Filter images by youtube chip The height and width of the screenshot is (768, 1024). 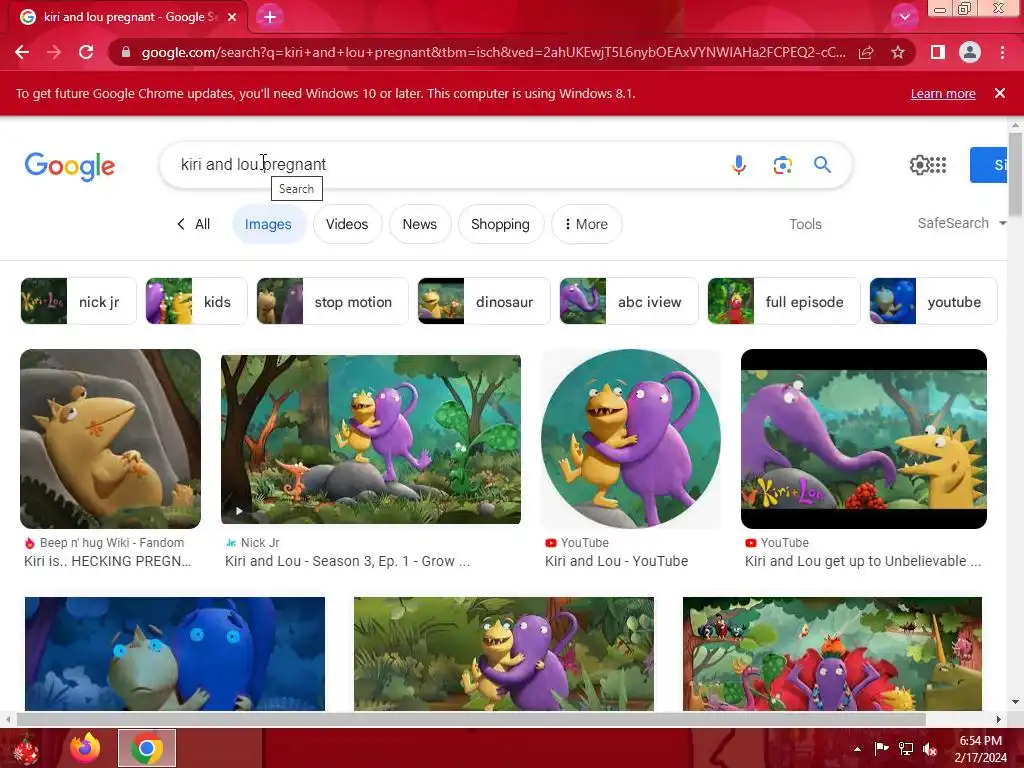pos(933,301)
